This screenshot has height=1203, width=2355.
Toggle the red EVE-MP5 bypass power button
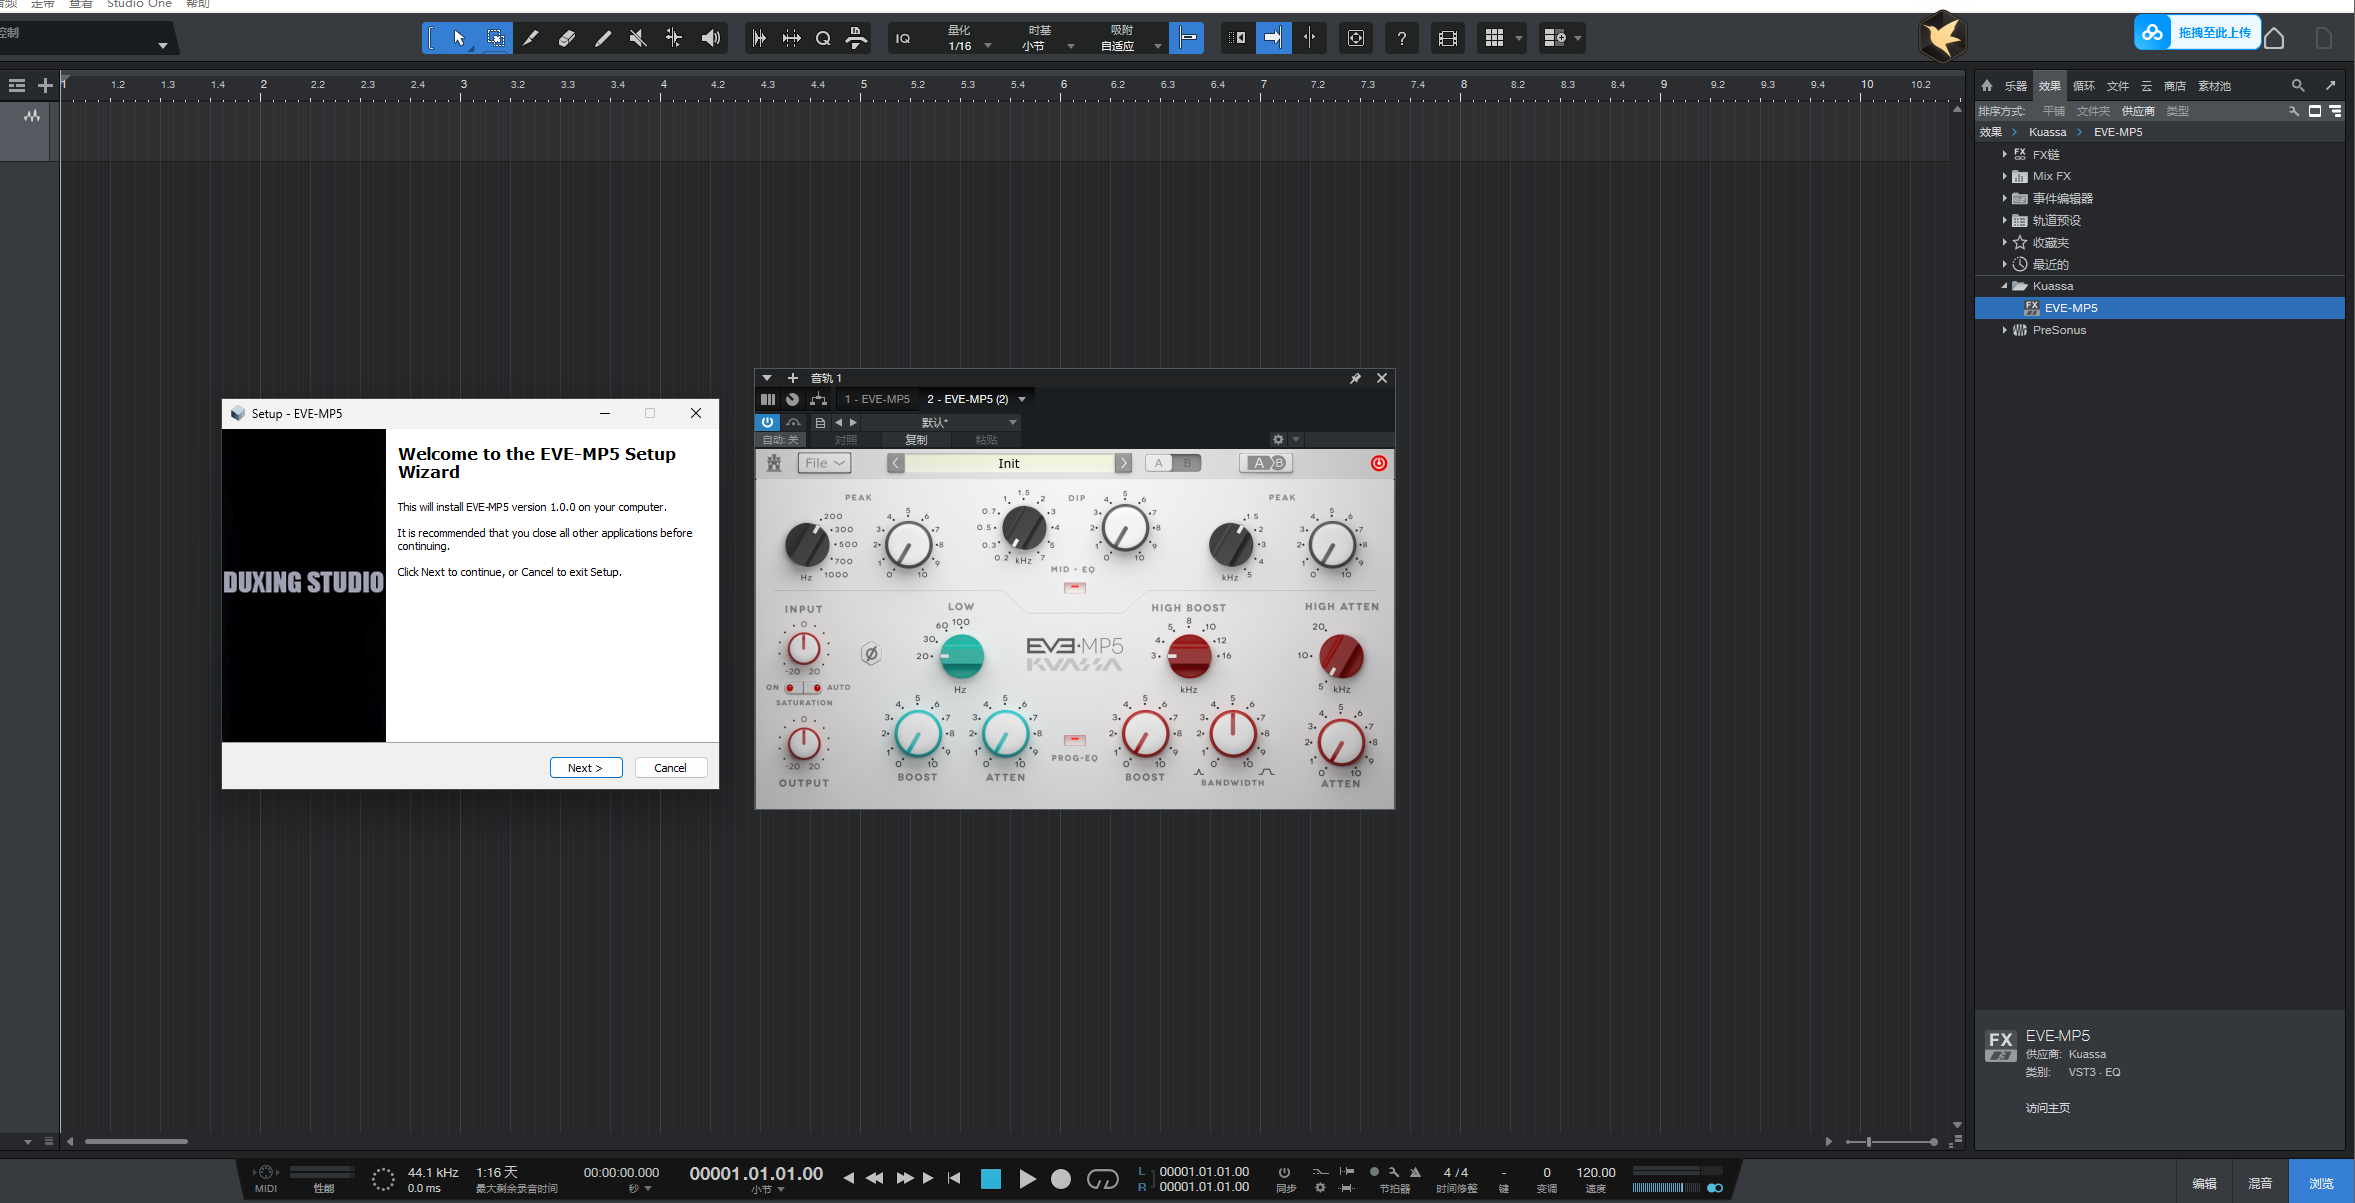pyautogui.click(x=1379, y=463)
